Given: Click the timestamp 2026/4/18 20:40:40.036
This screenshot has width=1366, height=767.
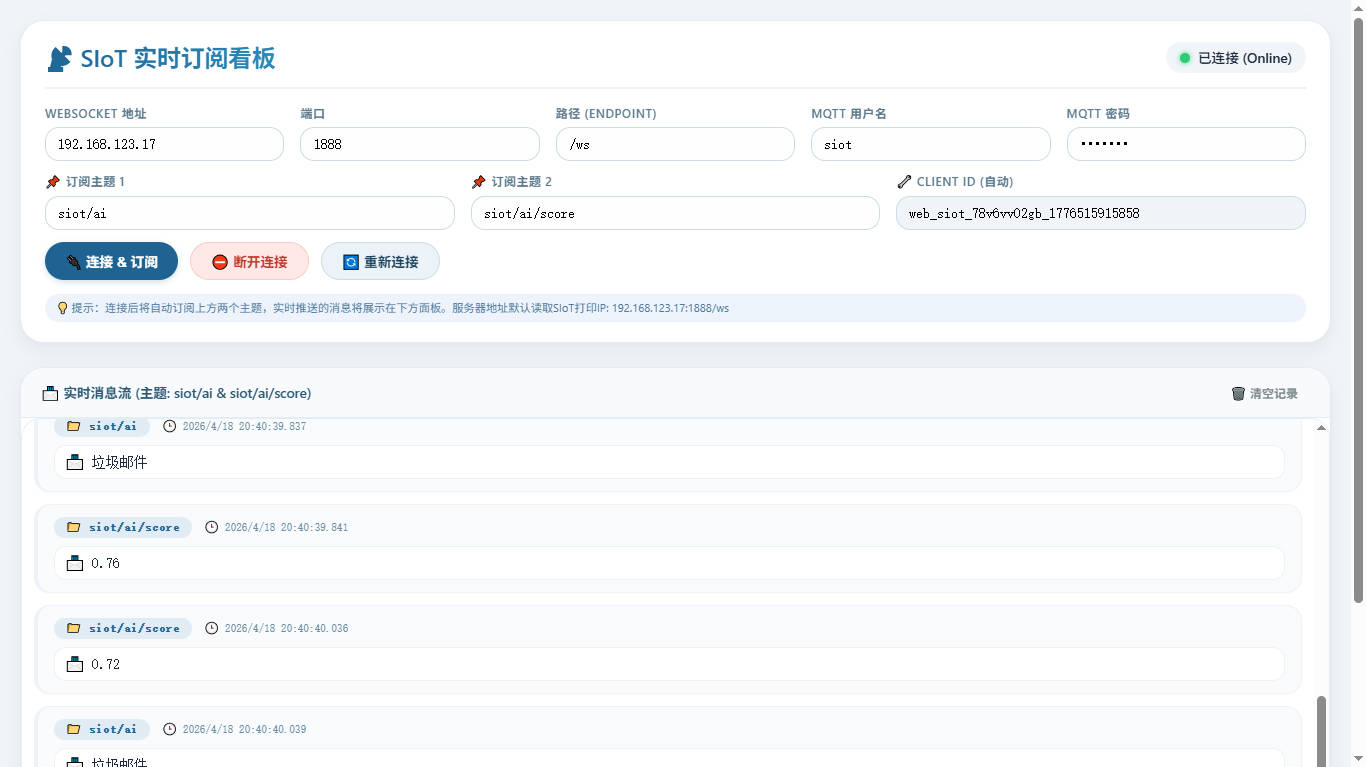Looking at the screenshot, I should [x=286, y=628].
